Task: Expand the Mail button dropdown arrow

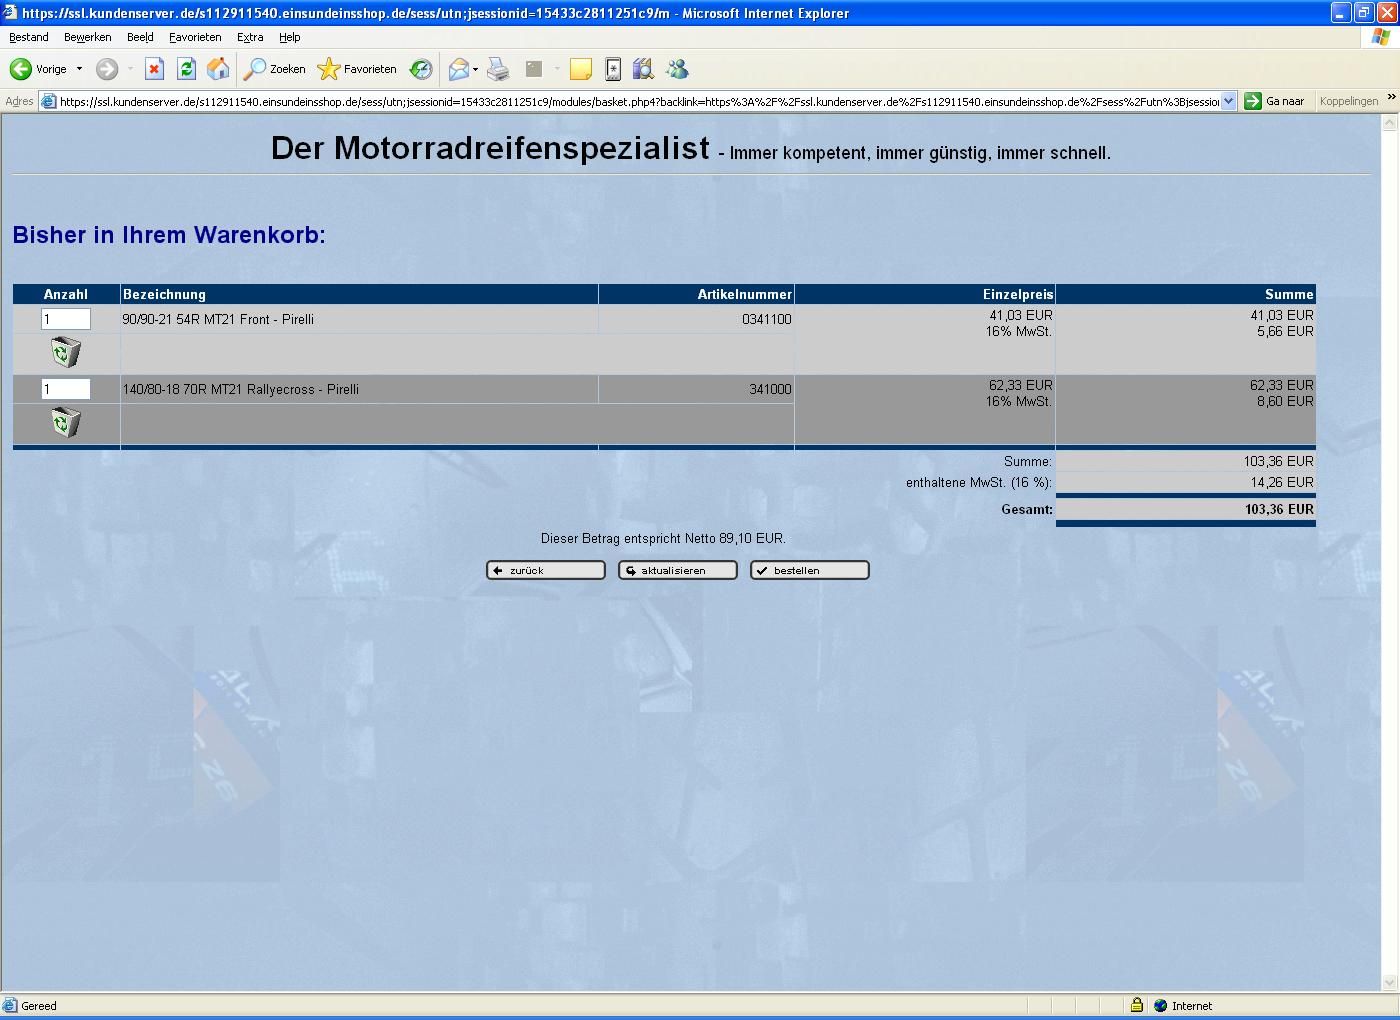Action: (x=476, y=69)
